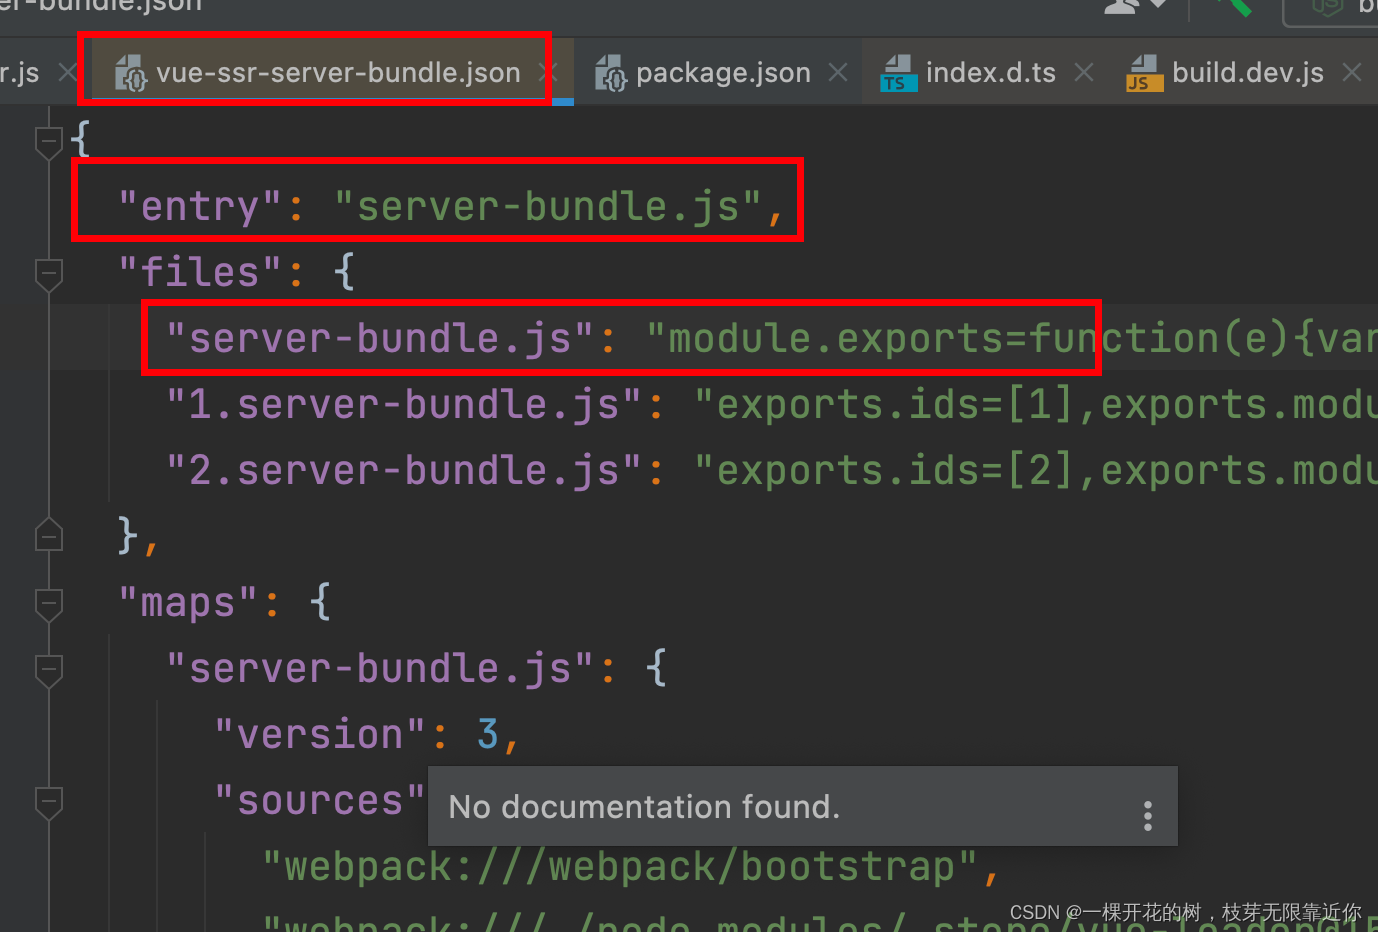Image resolution: width=1378 pixels, height=932 pixels.
Task: Close the vue-ssr-server-bundle.json tab
Action: pyautogui.click(x=547, y=72)
